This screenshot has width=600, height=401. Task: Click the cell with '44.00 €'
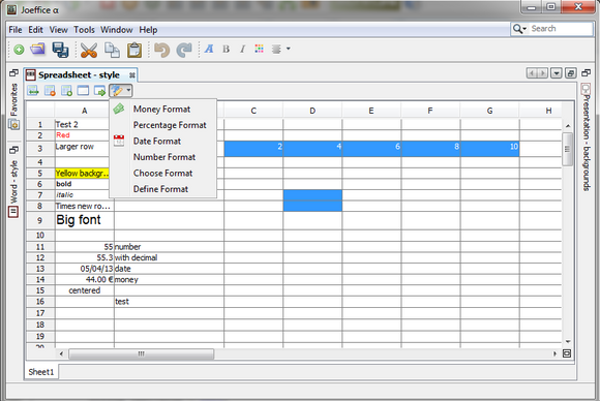(85, 280)
